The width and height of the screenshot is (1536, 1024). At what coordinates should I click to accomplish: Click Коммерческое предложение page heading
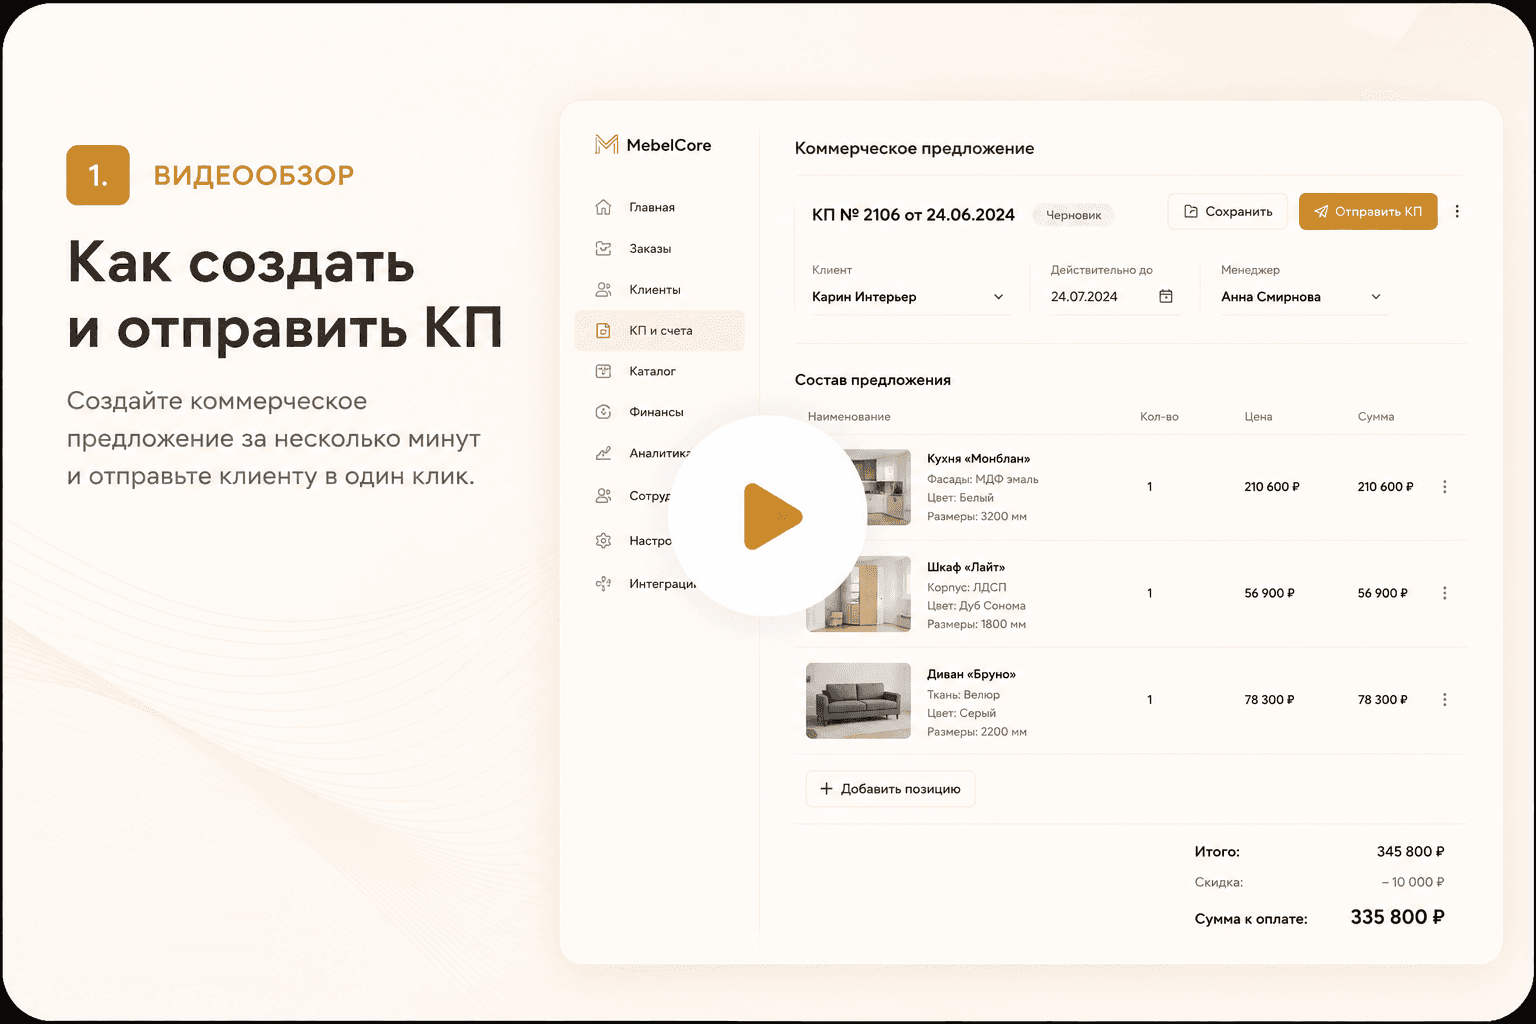(x=914, y=148)
